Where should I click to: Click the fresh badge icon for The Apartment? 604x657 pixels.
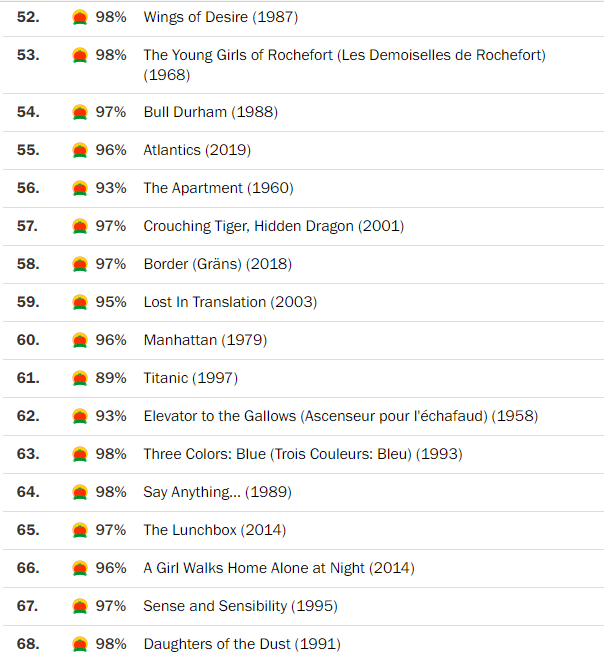coord(80,189)
